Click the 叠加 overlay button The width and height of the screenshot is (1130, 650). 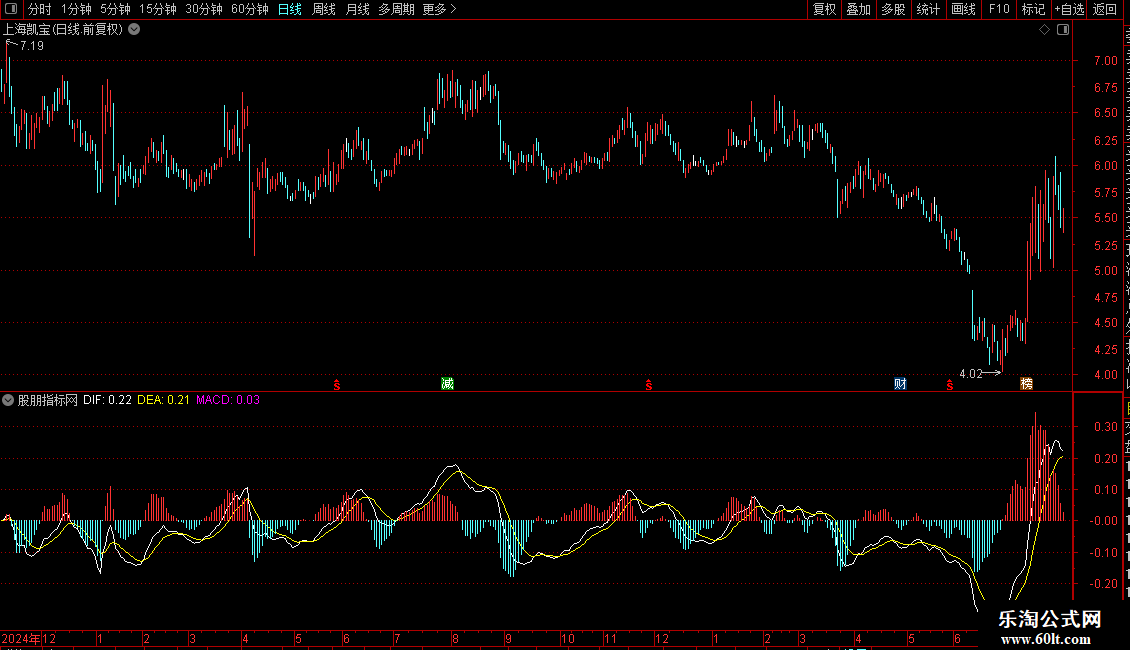pyautogui.click(x=859, y=9)
